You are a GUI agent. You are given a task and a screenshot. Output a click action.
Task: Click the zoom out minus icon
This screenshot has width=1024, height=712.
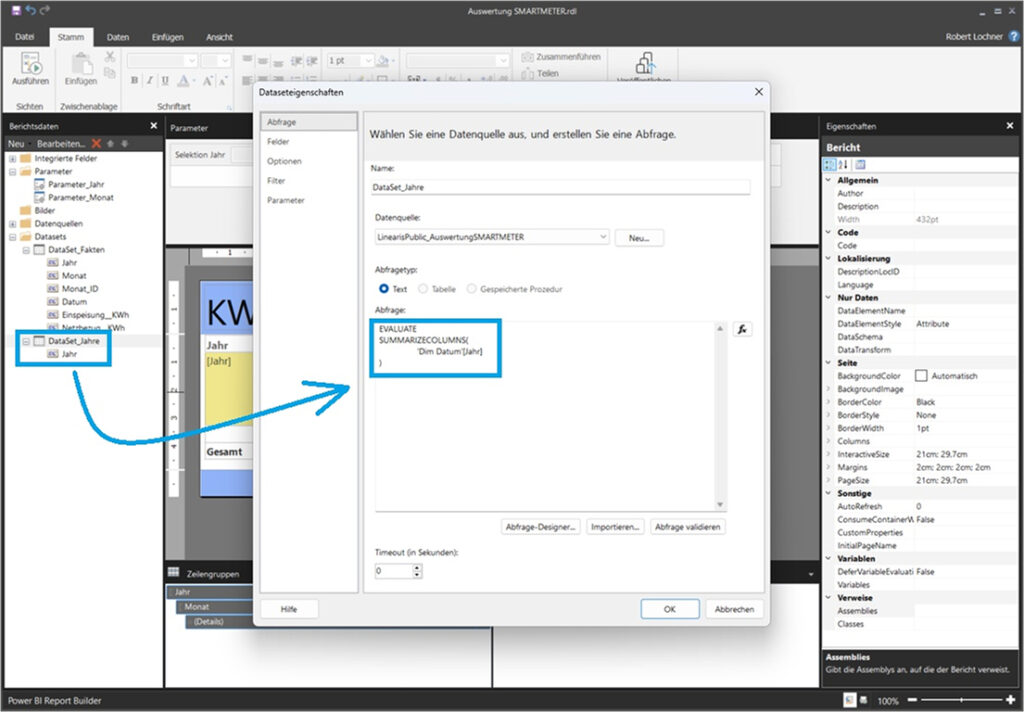point(912,700)
